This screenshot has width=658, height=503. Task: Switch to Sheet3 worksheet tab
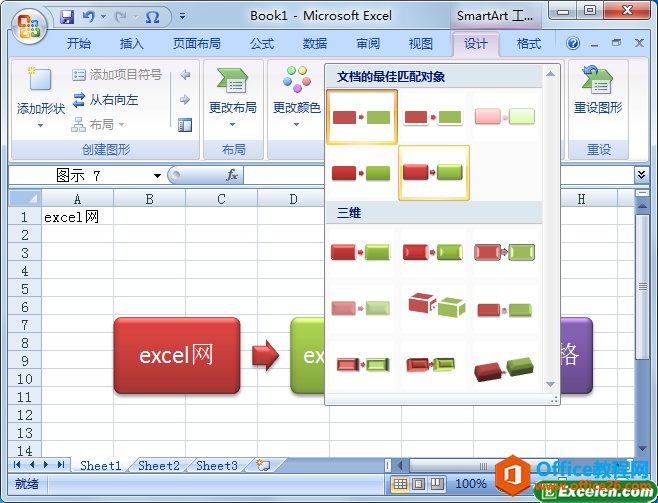pos(217,466)
